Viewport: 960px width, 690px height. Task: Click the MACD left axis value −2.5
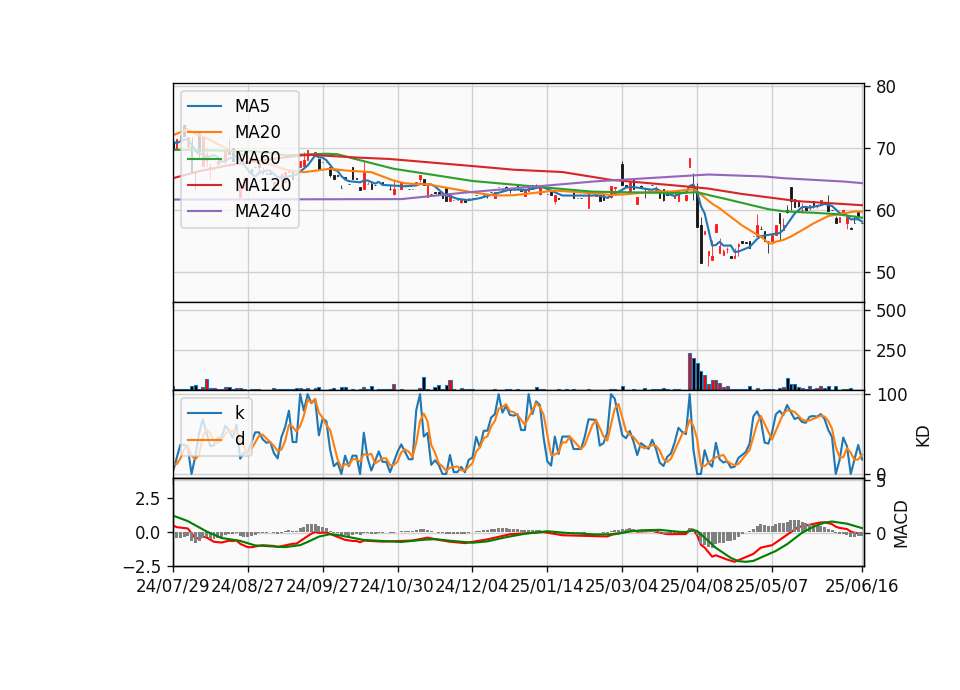click(142, 566)
